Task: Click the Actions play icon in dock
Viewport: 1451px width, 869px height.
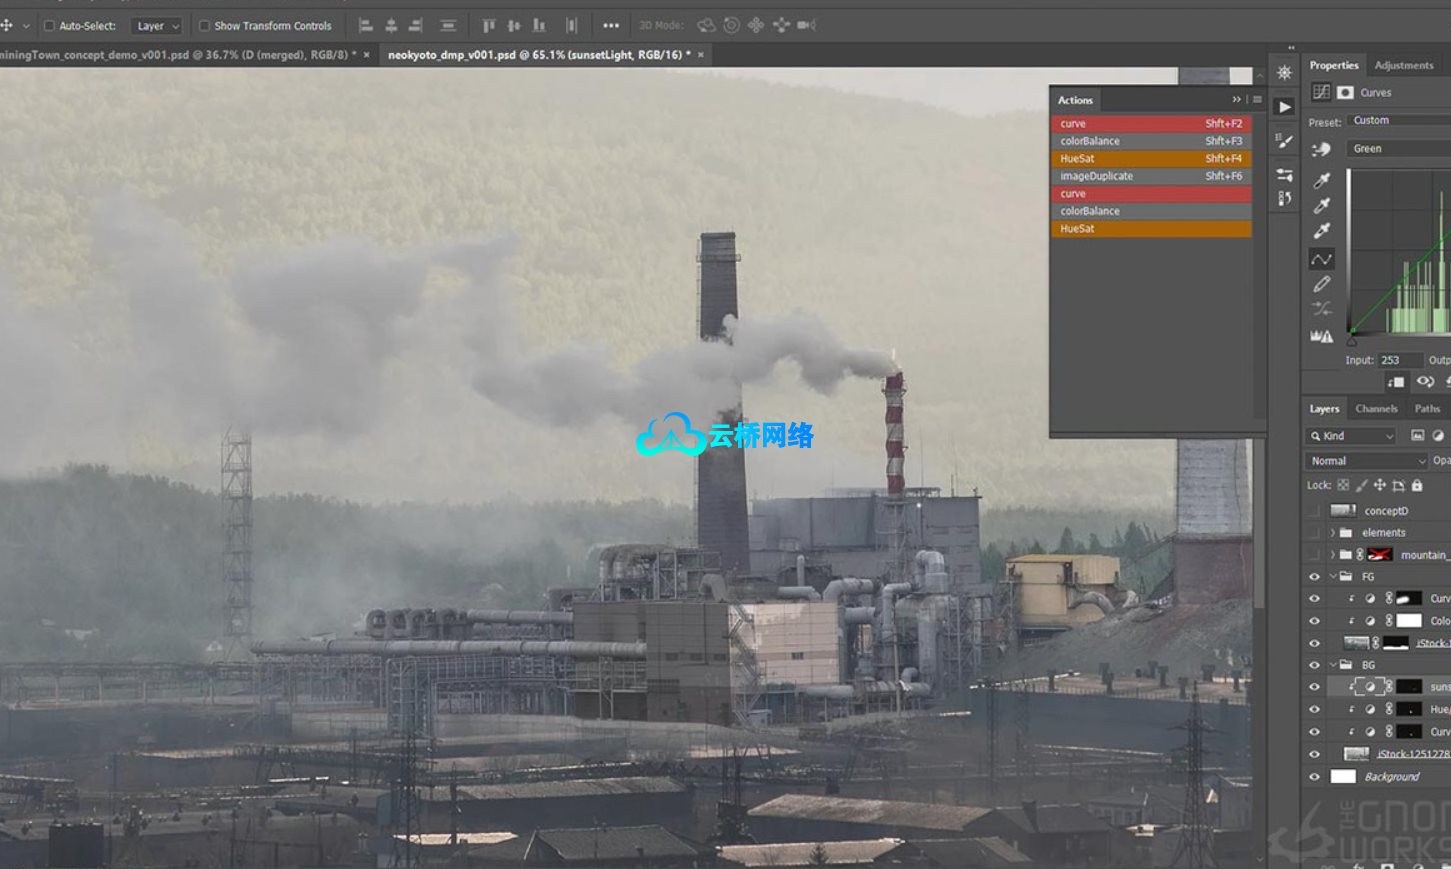Action: pyautogui.click(x=1285, y=107)
